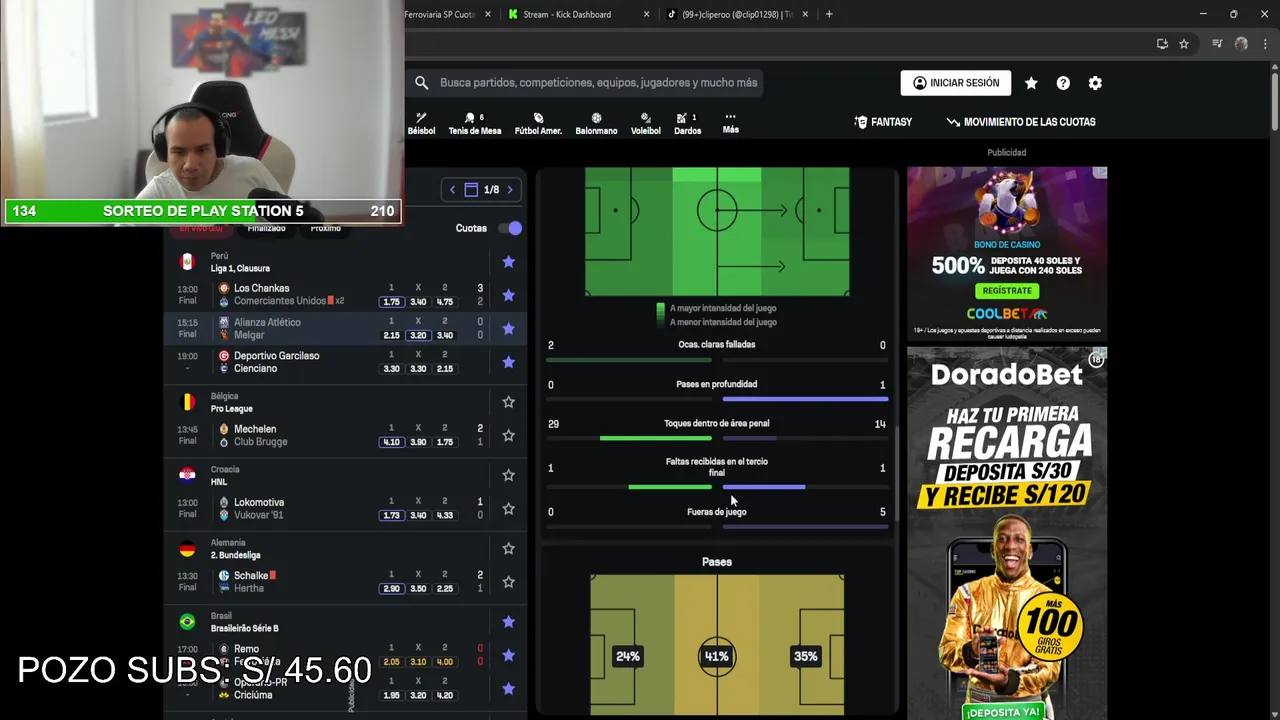Viewport: 1280px width, 720px height.
Task: Favorite the Criciúma match star
Action: tap(508, 689)
